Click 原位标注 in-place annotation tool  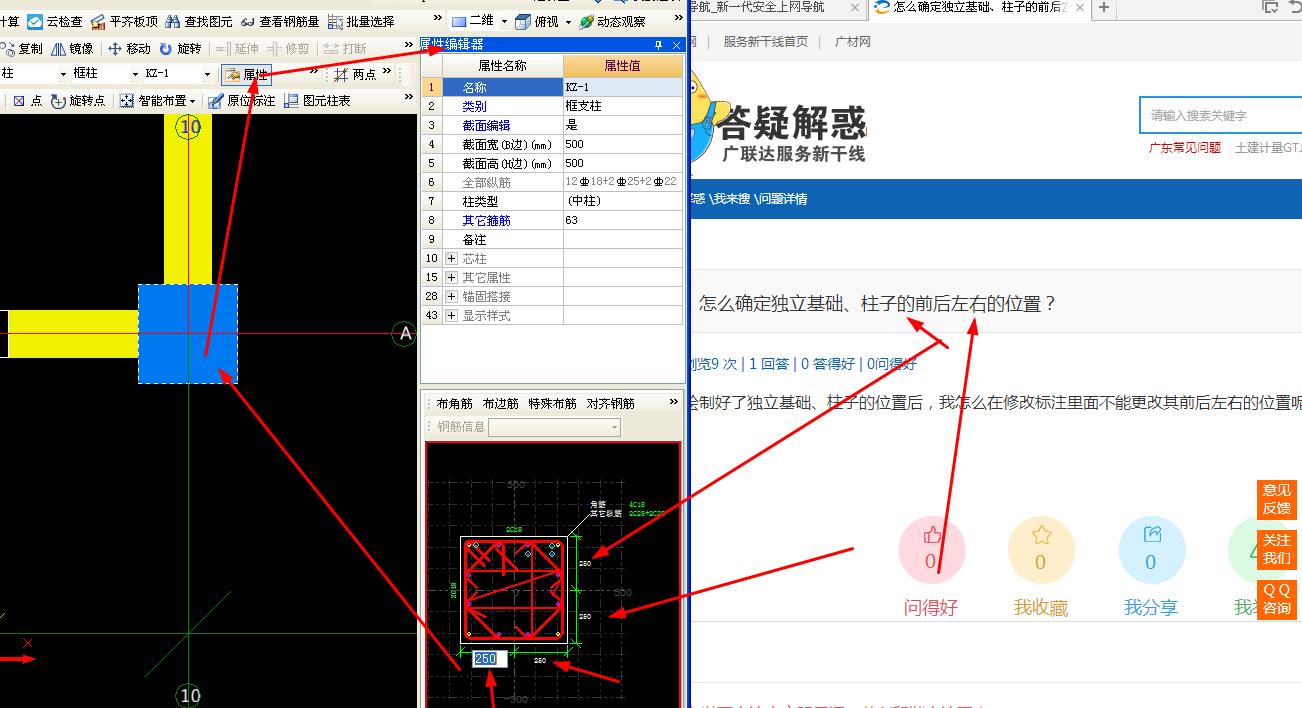(241, 101)
